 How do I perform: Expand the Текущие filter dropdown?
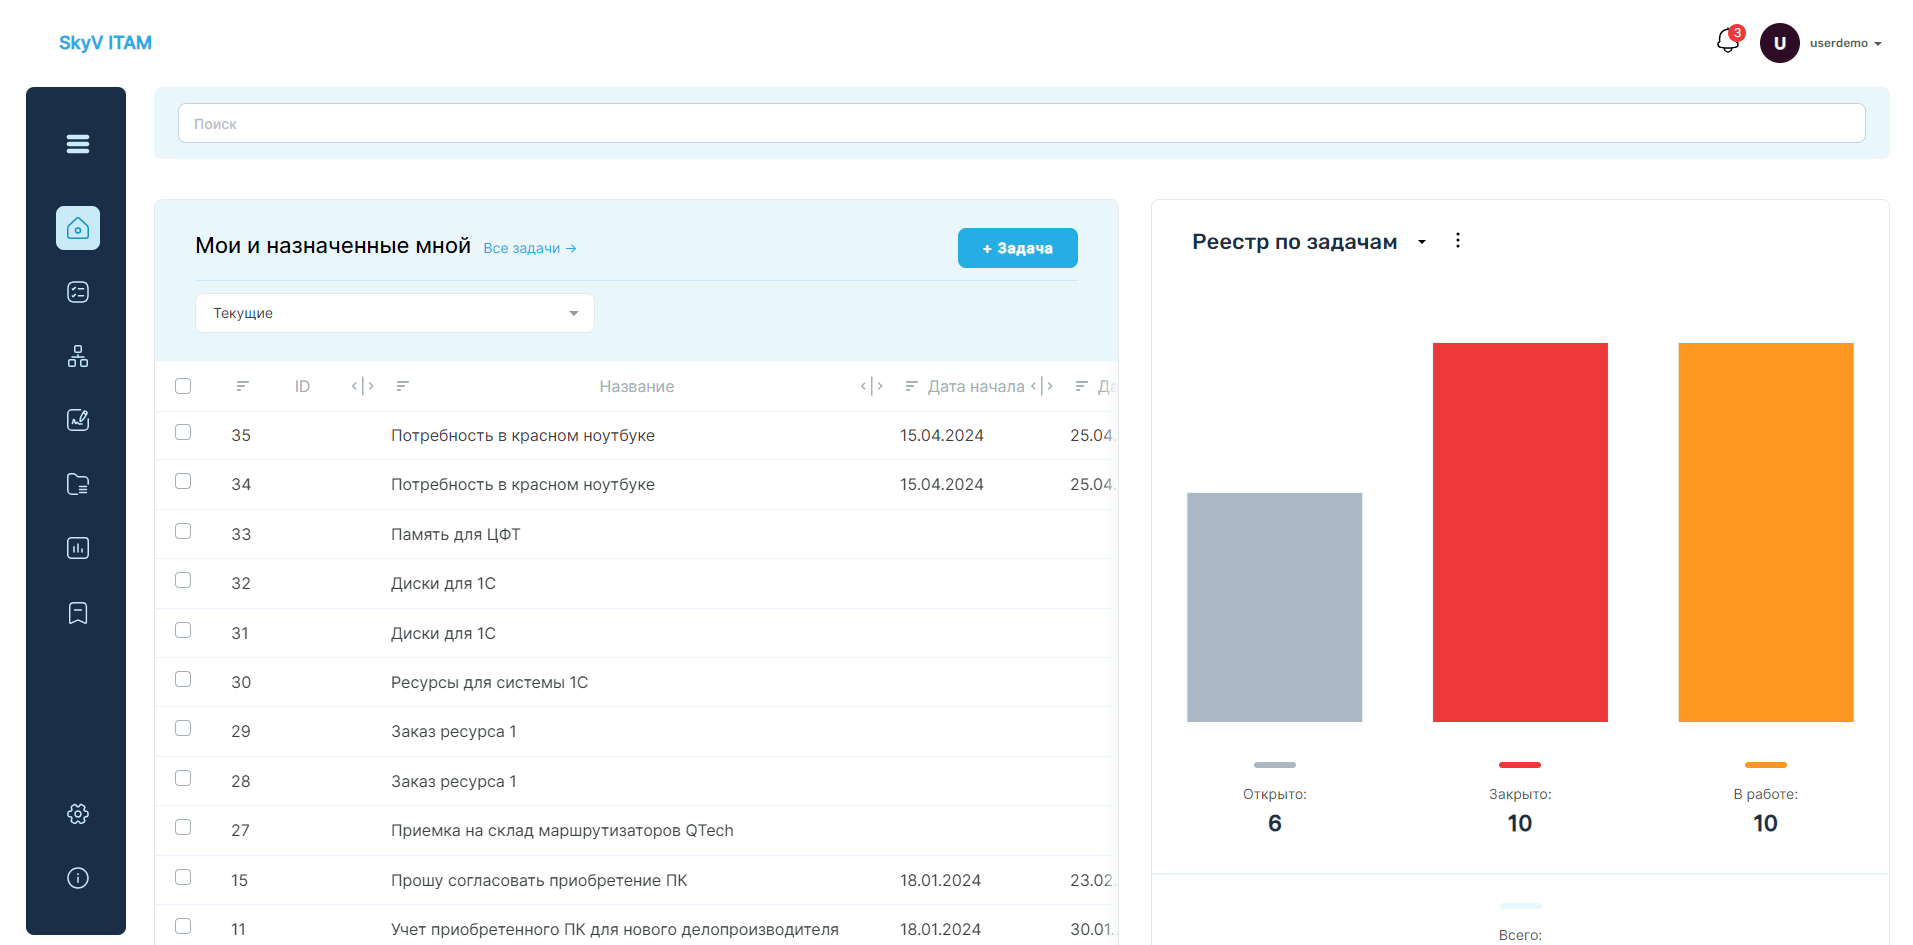point(395,313)
